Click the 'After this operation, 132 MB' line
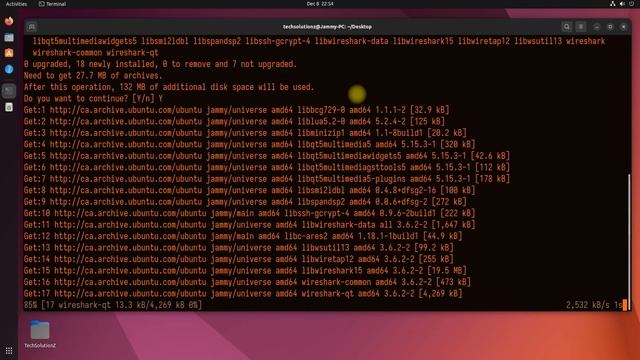The image size is (640, 360). coord(169,87)
